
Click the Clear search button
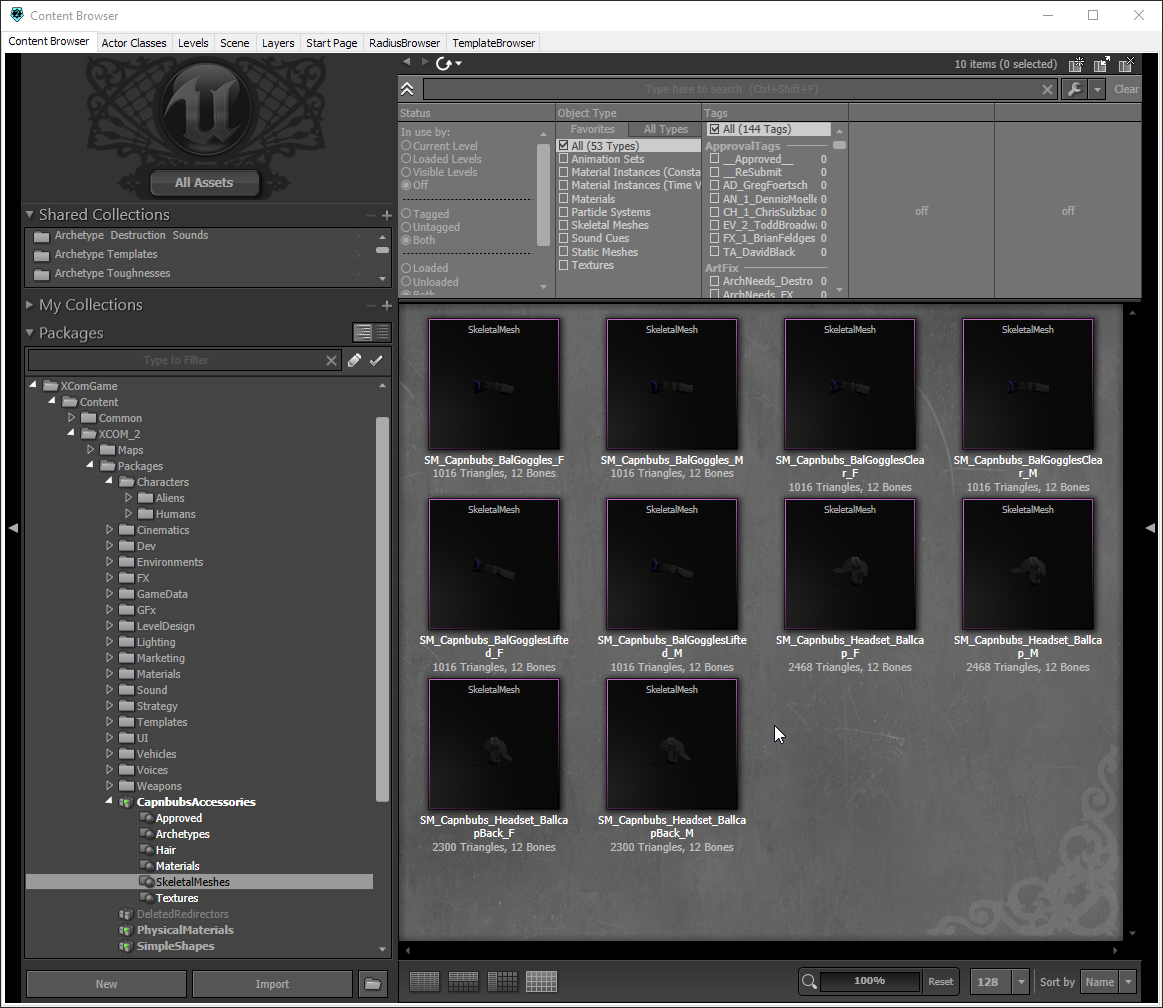(x=1125, y=89)
